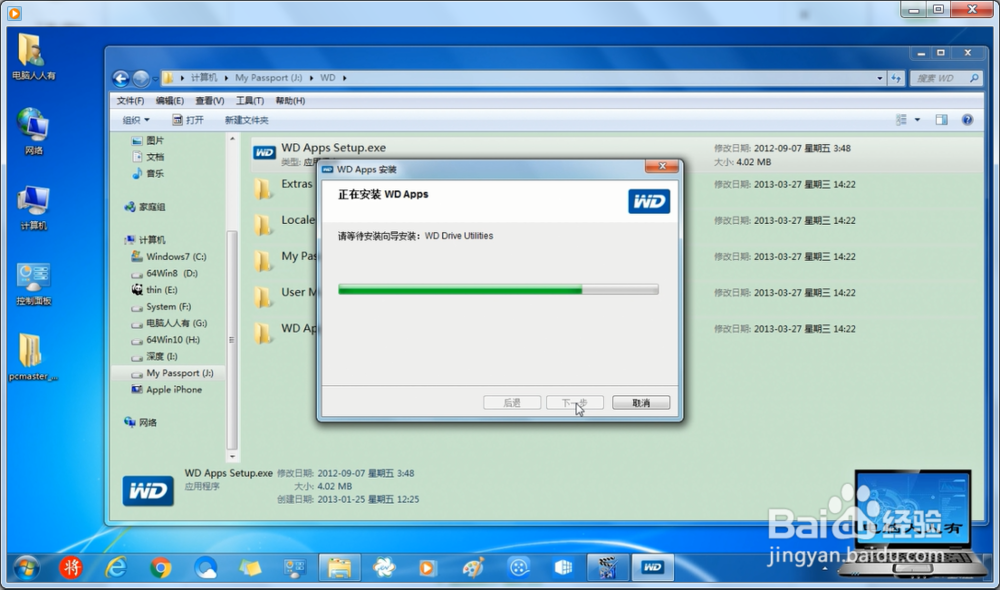Select the Locale folder icon
The width and height of the screenshot is (1000, 590).
263,225
